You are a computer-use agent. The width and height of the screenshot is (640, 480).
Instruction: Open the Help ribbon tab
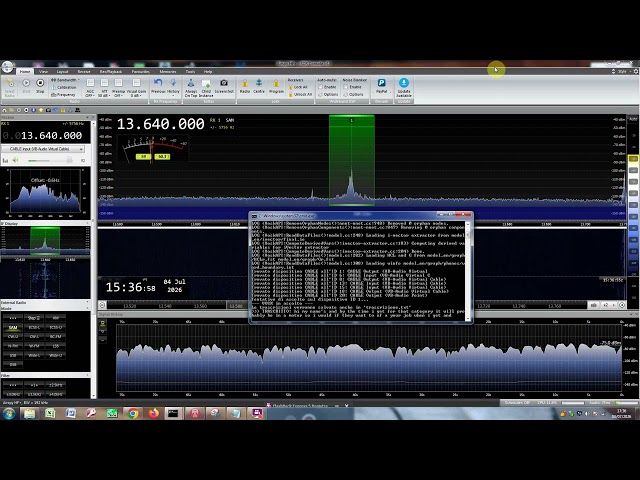coord(208,71)
